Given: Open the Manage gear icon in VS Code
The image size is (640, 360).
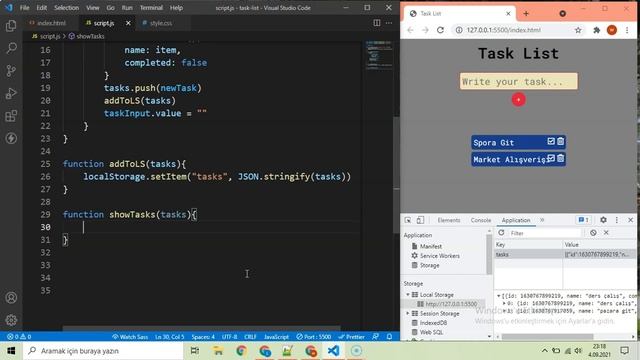Looking at the screenshot, I should click(11, 320).
